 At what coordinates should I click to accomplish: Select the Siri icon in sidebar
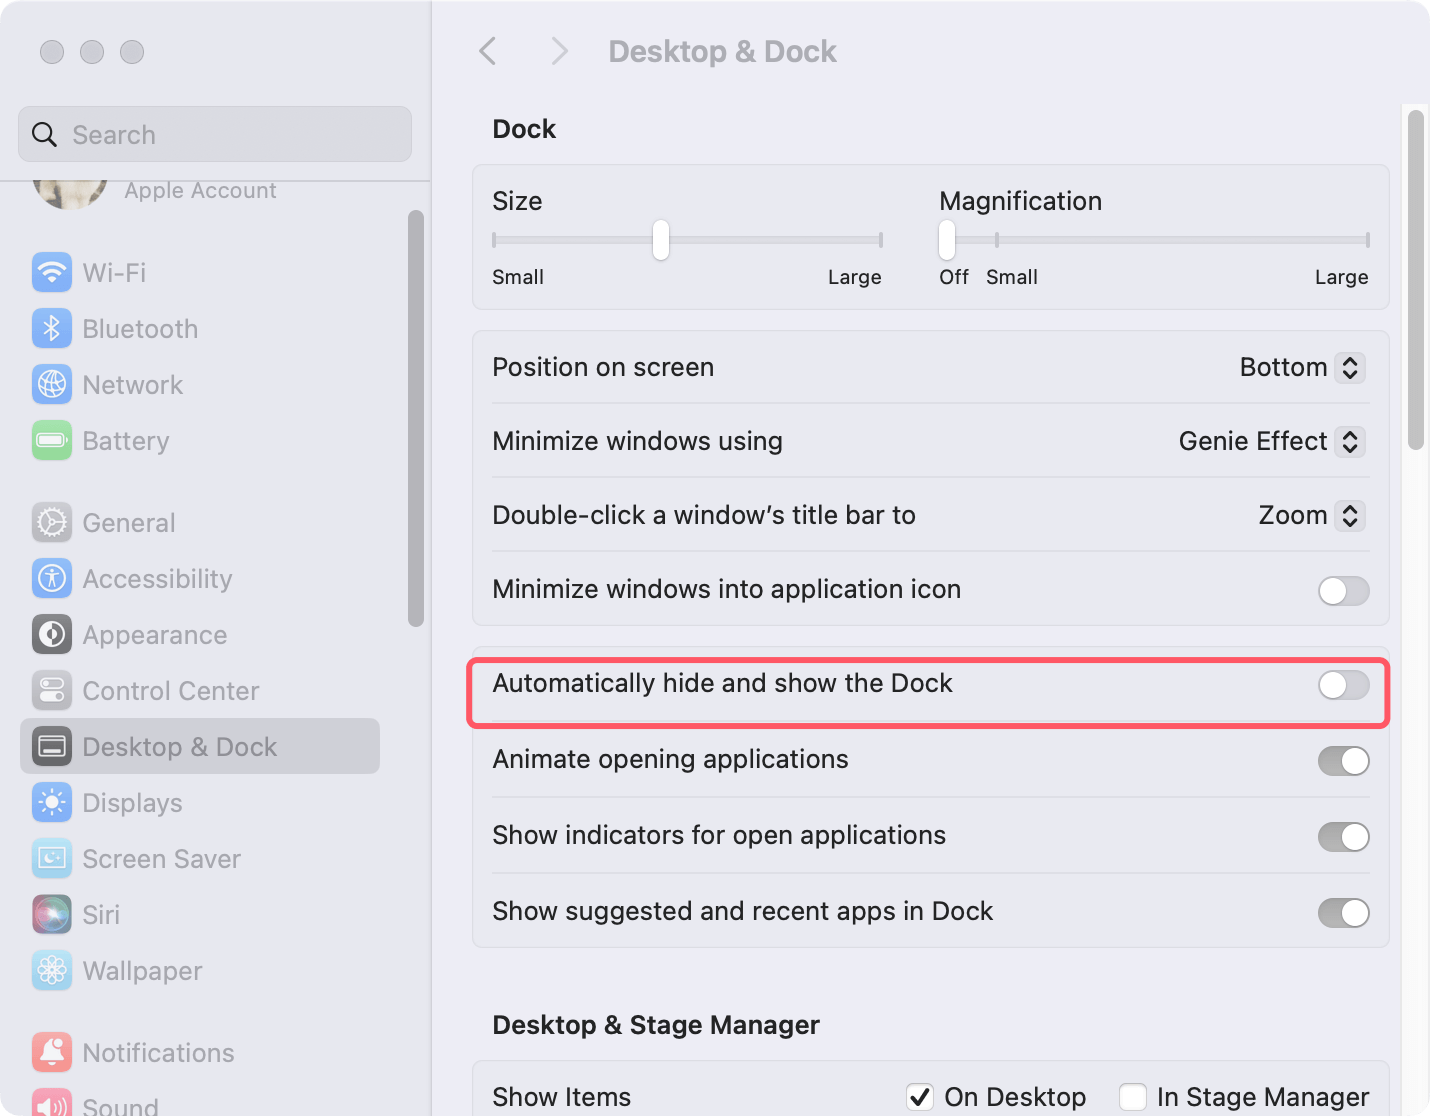51,914
